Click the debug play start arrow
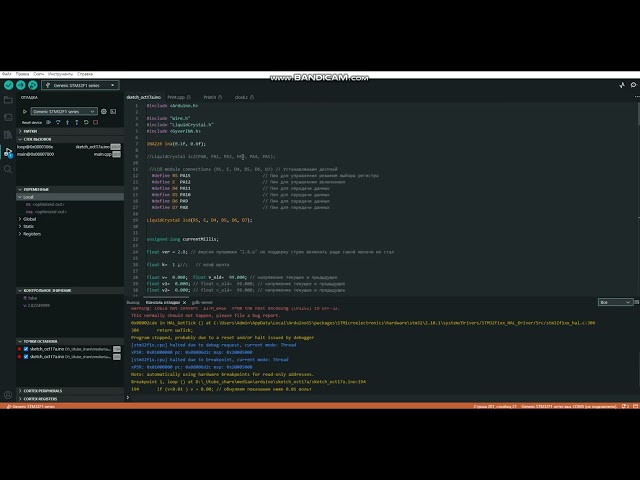This screenshot has height=480, width=640. 24,111
